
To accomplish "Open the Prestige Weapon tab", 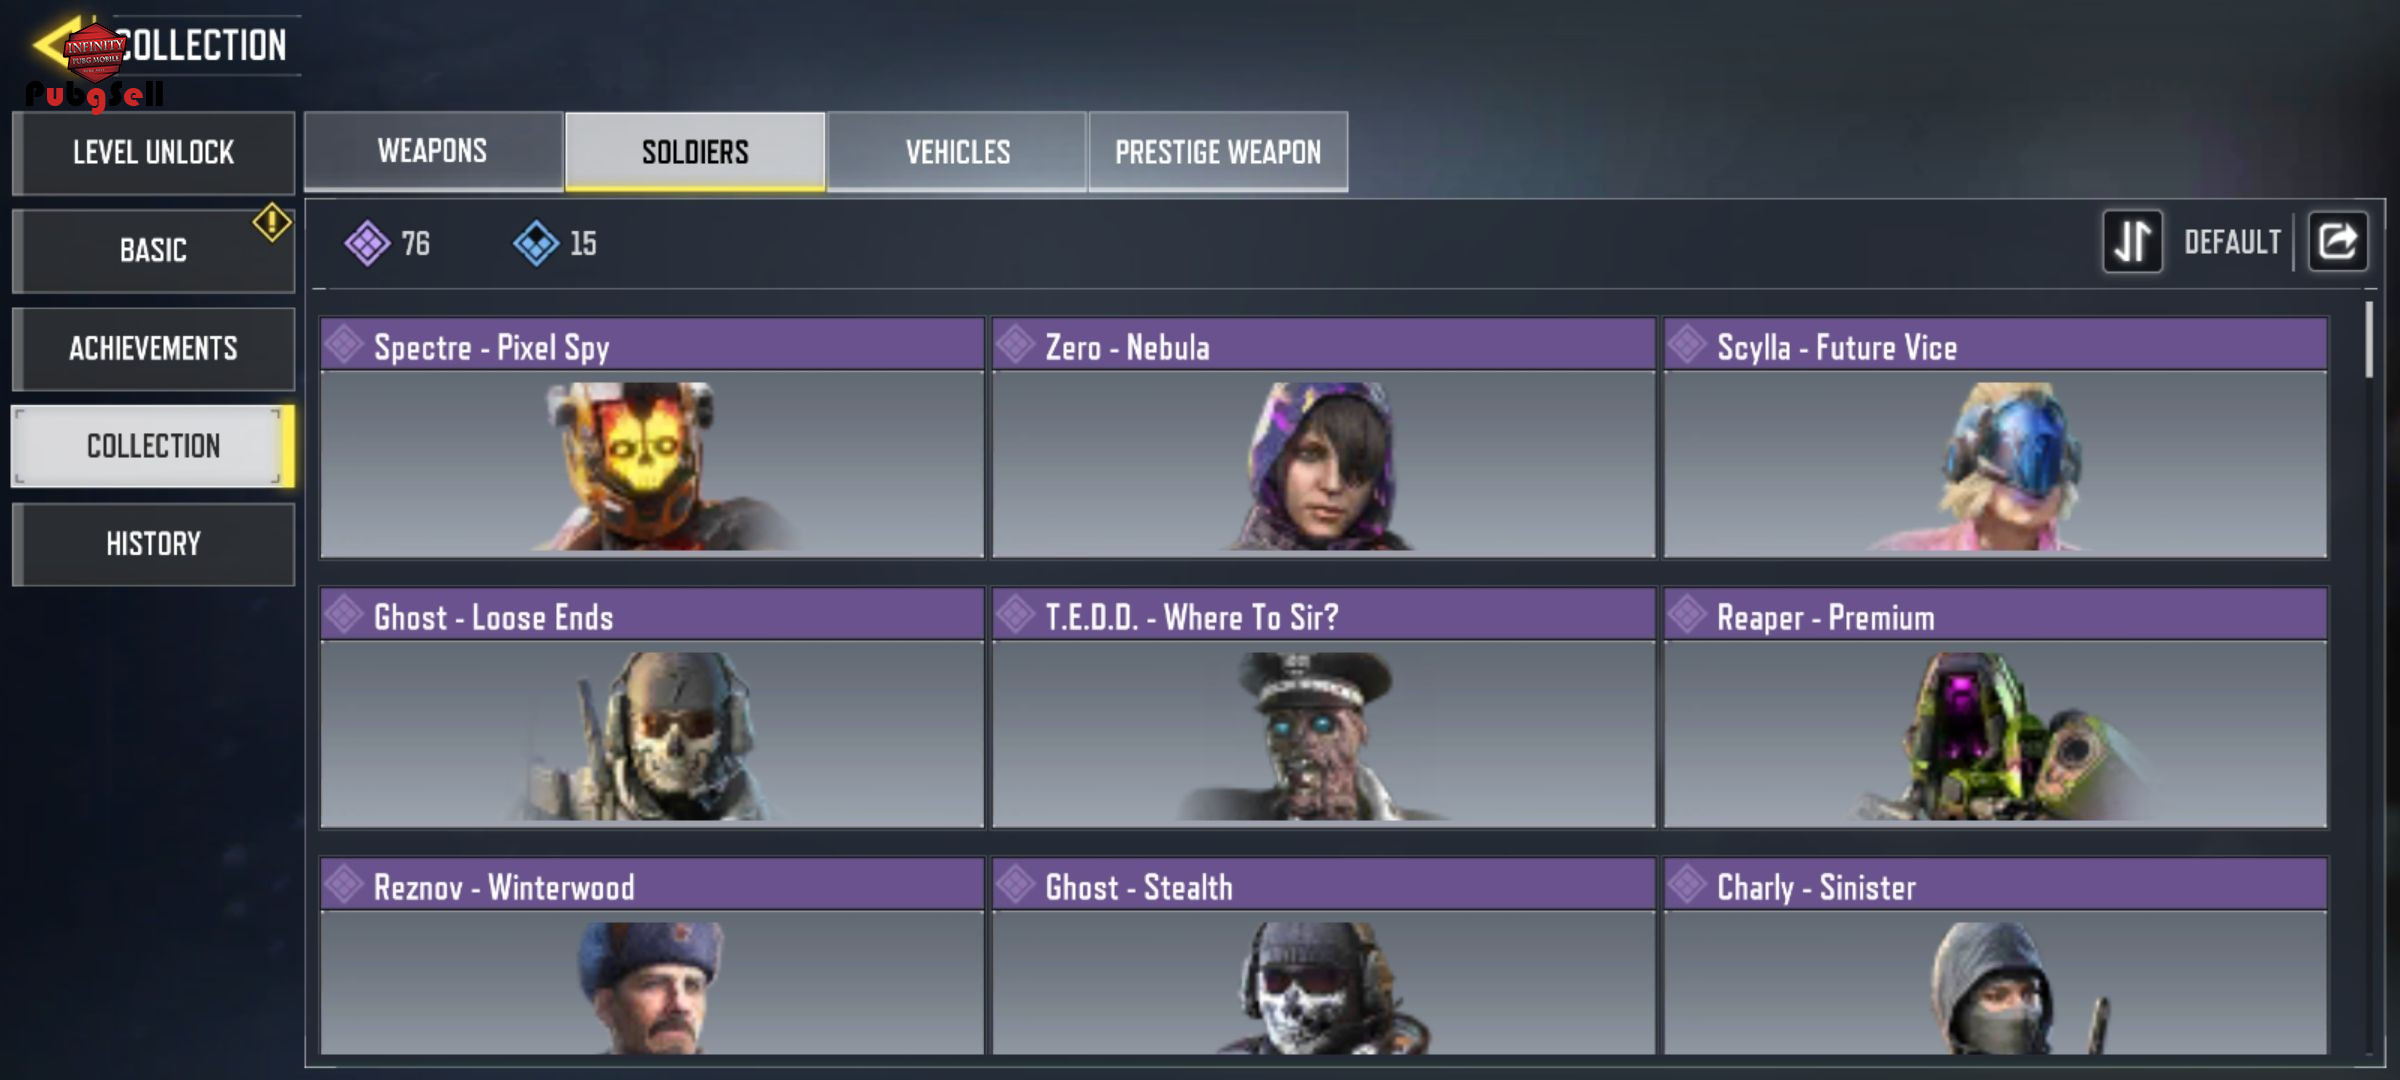I will coord(1218,151).
